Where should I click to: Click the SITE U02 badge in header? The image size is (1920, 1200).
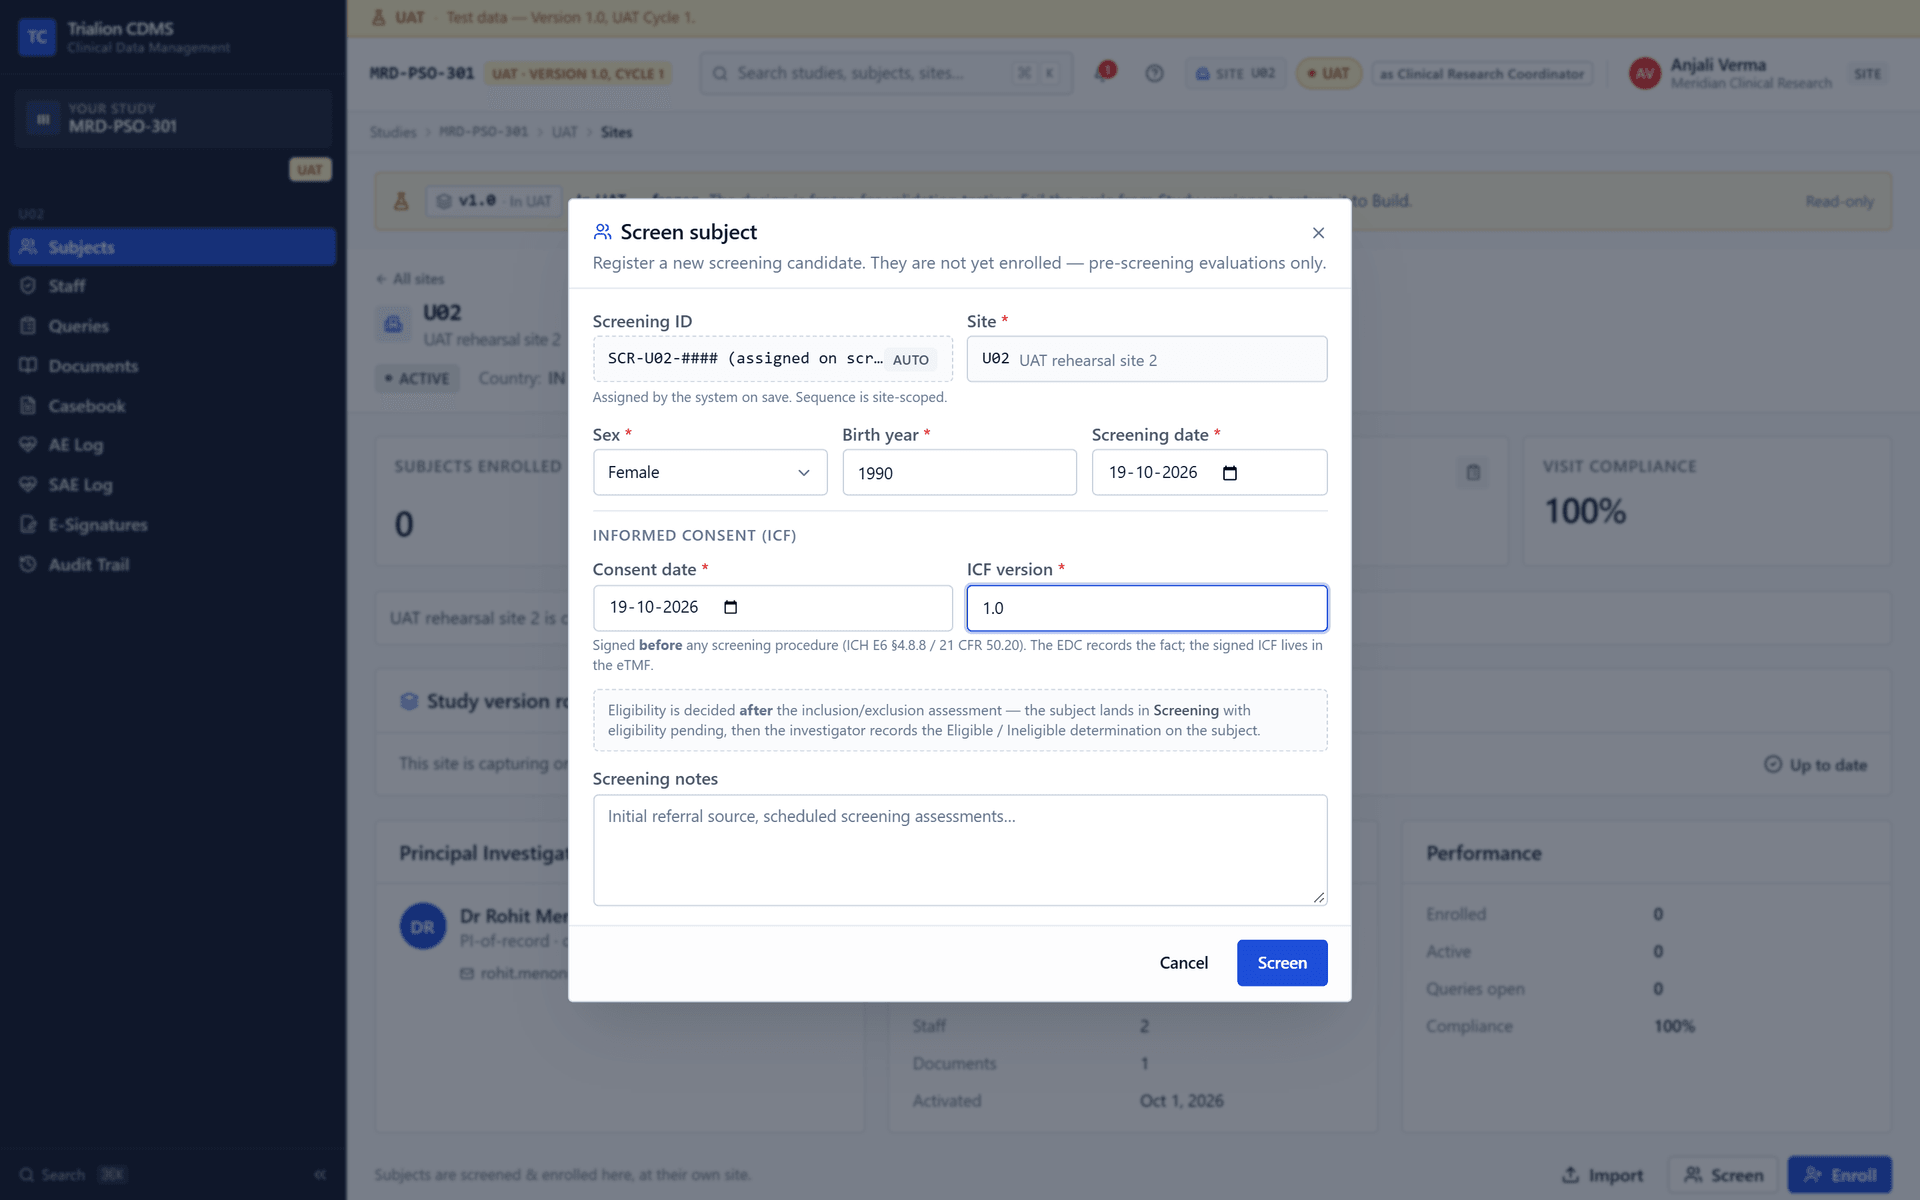pos(1235,73)
